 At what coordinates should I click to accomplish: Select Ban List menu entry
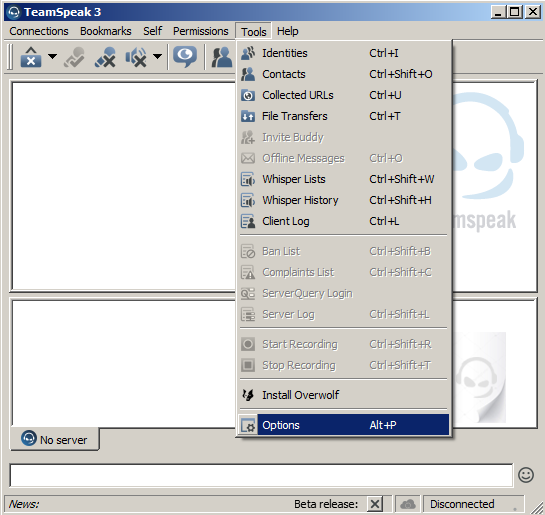pyautogui.click(x=344, y=251)
